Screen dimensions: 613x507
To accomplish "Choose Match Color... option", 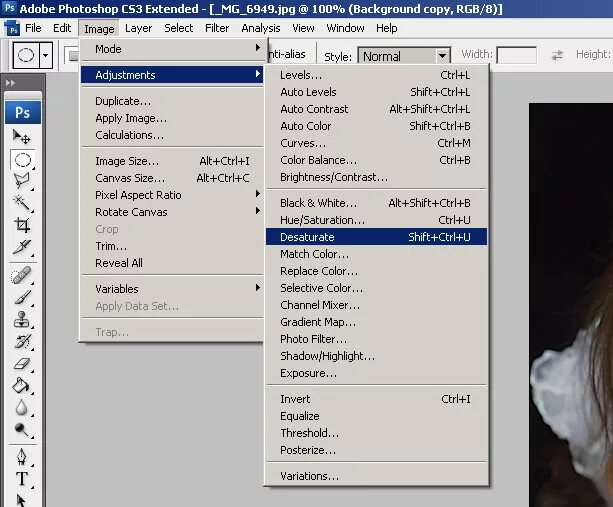I will pyautogui.click(x=376, y=254).
